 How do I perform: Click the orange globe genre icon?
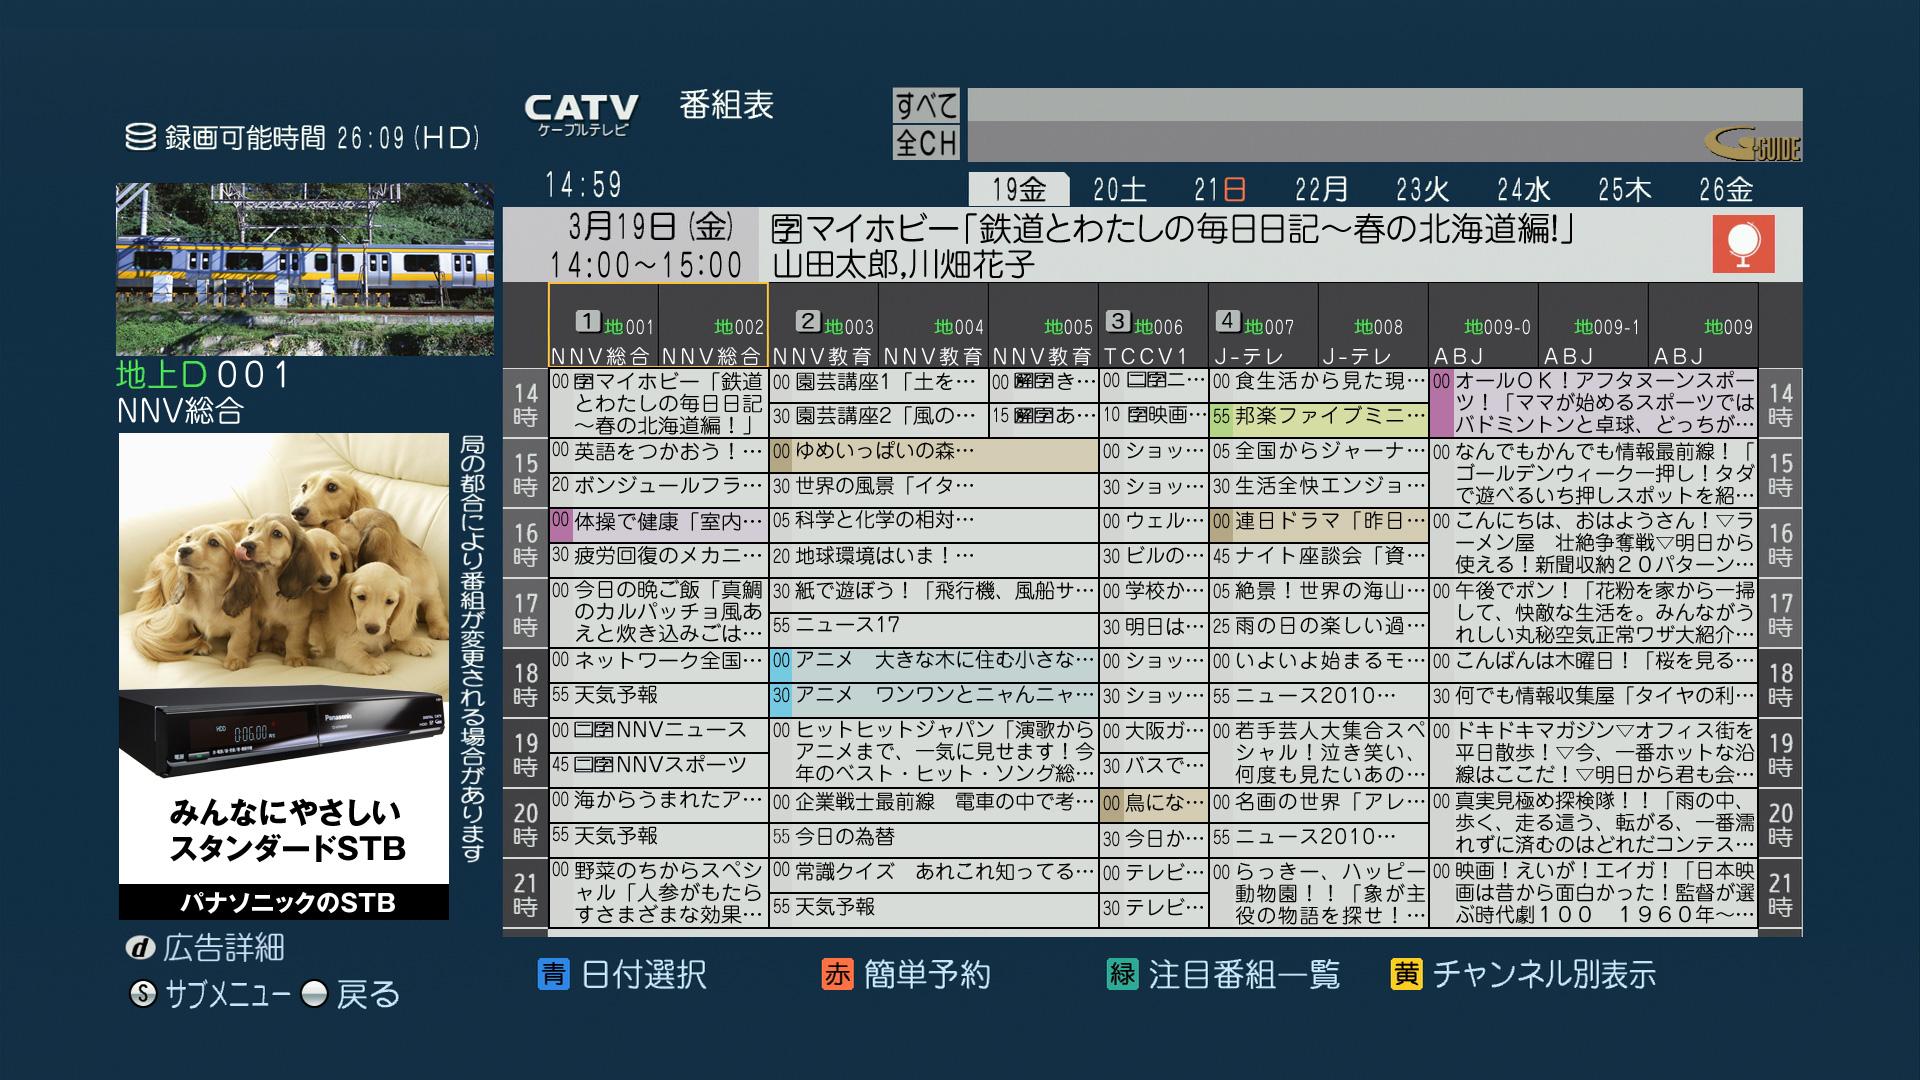click(x=1743, y=244)
